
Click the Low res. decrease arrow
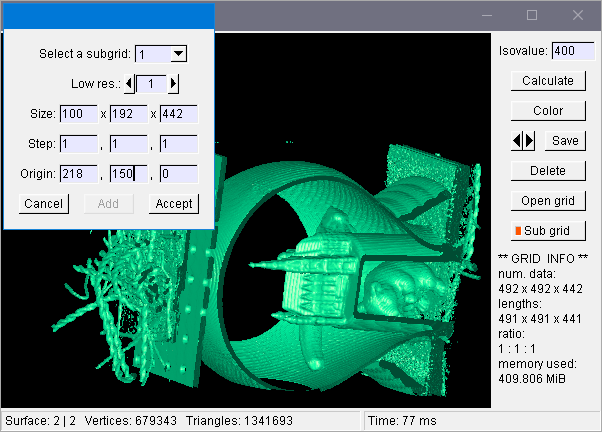pyautogui.click(x=129, y=84)
